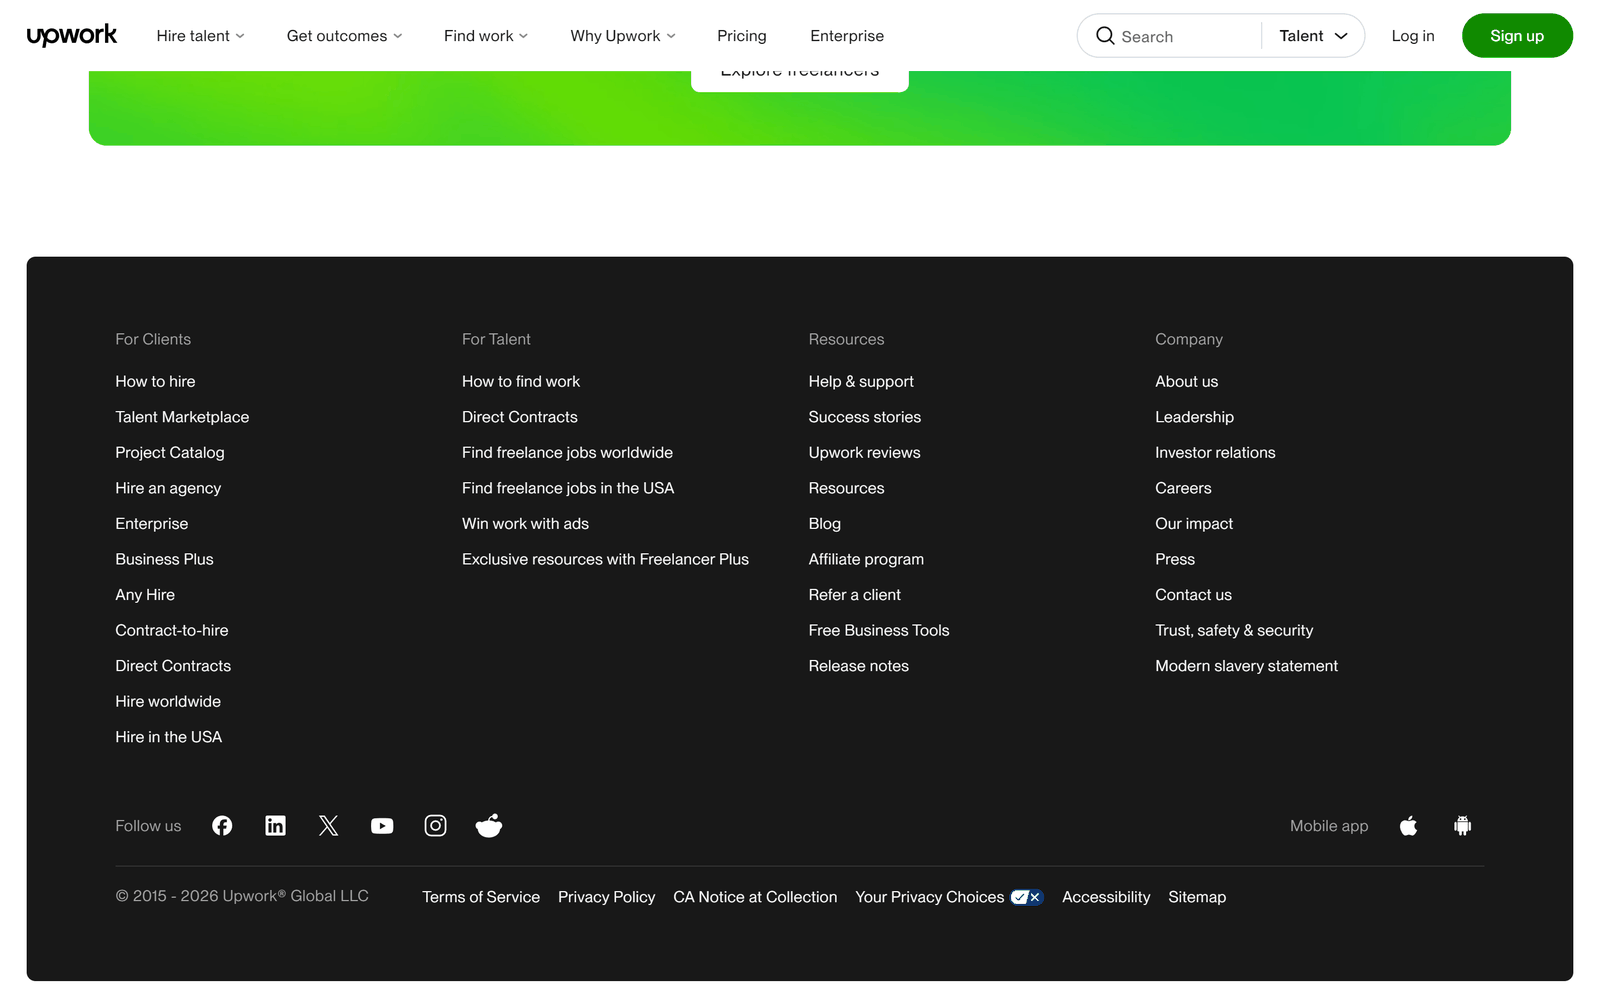This screenshot has height=1000, width=1600.
Task: Open Terms of Service
Action: click(481, 897)
